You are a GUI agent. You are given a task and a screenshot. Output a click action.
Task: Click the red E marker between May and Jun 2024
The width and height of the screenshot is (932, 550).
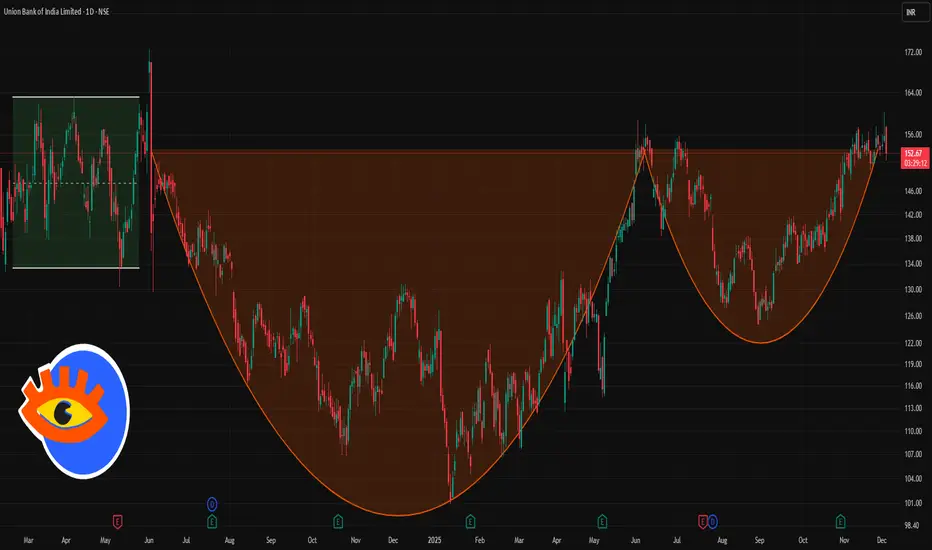pyautogui.click(x=118, y=522)
